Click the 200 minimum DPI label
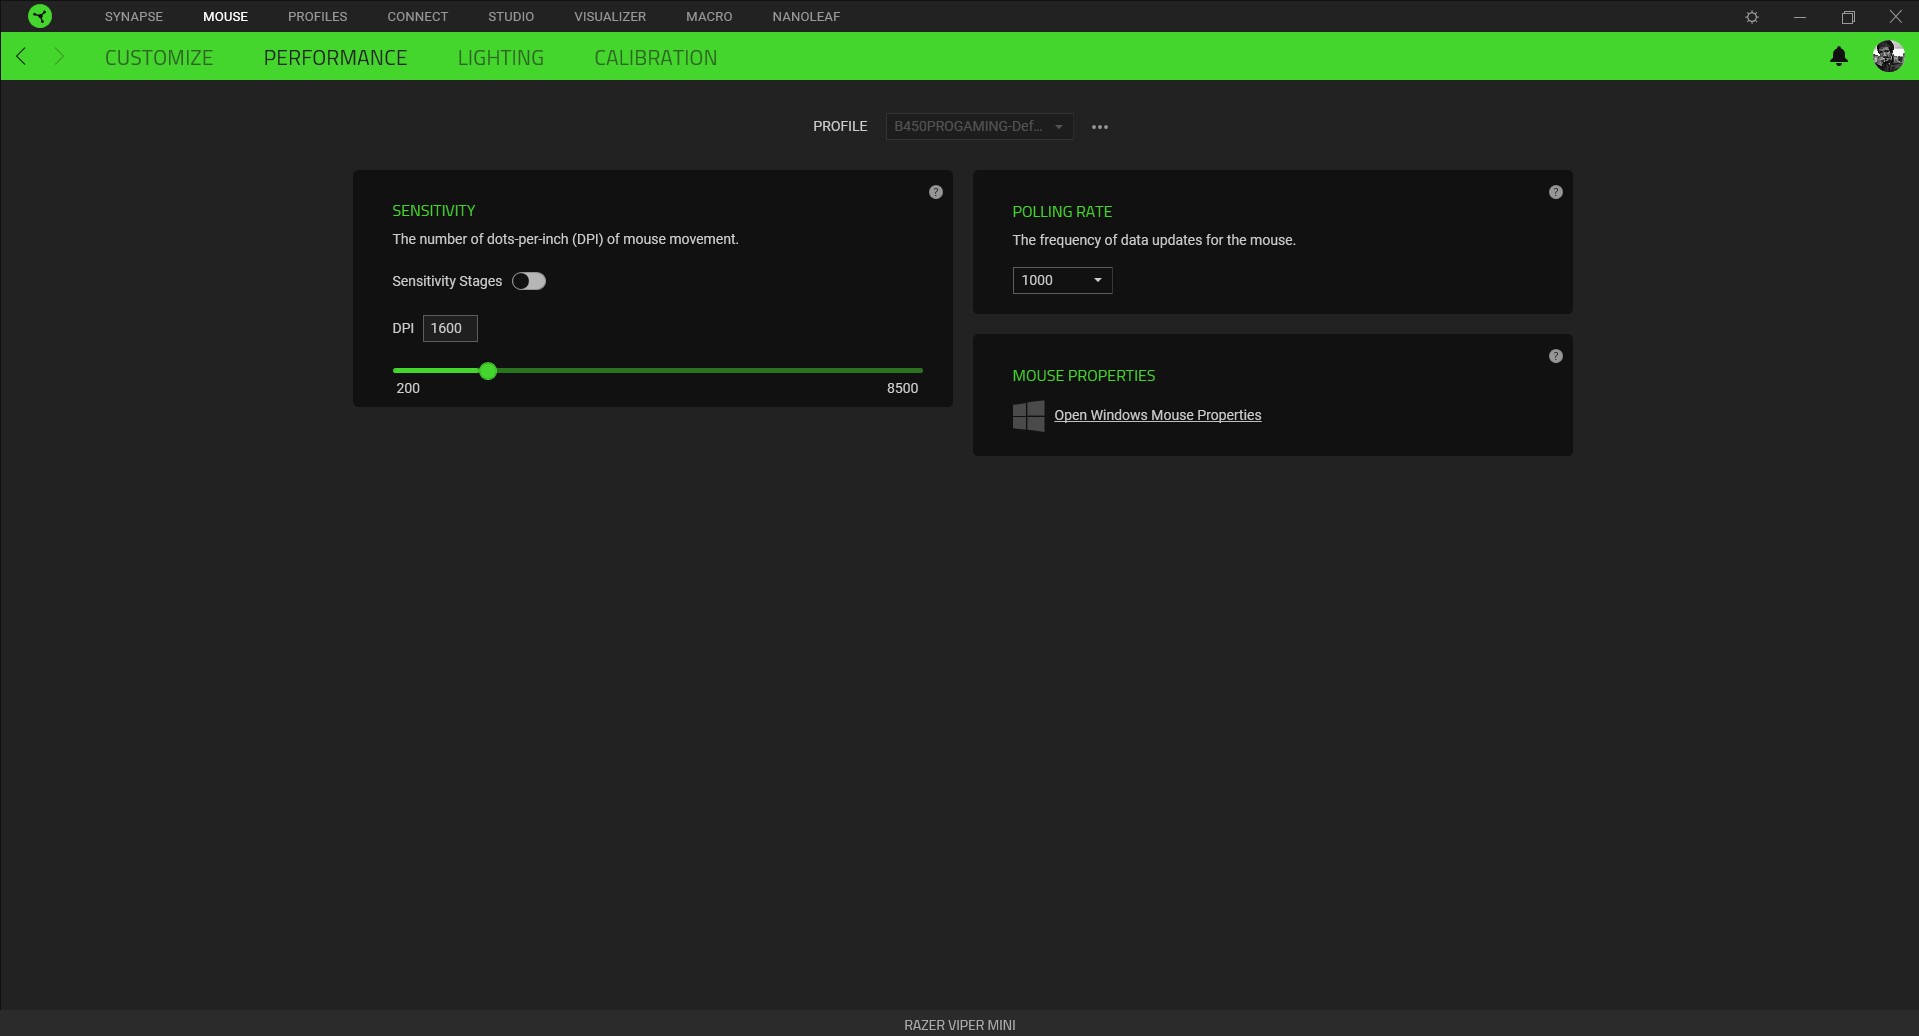The image size is (1919, 1036). coord(408,388)
